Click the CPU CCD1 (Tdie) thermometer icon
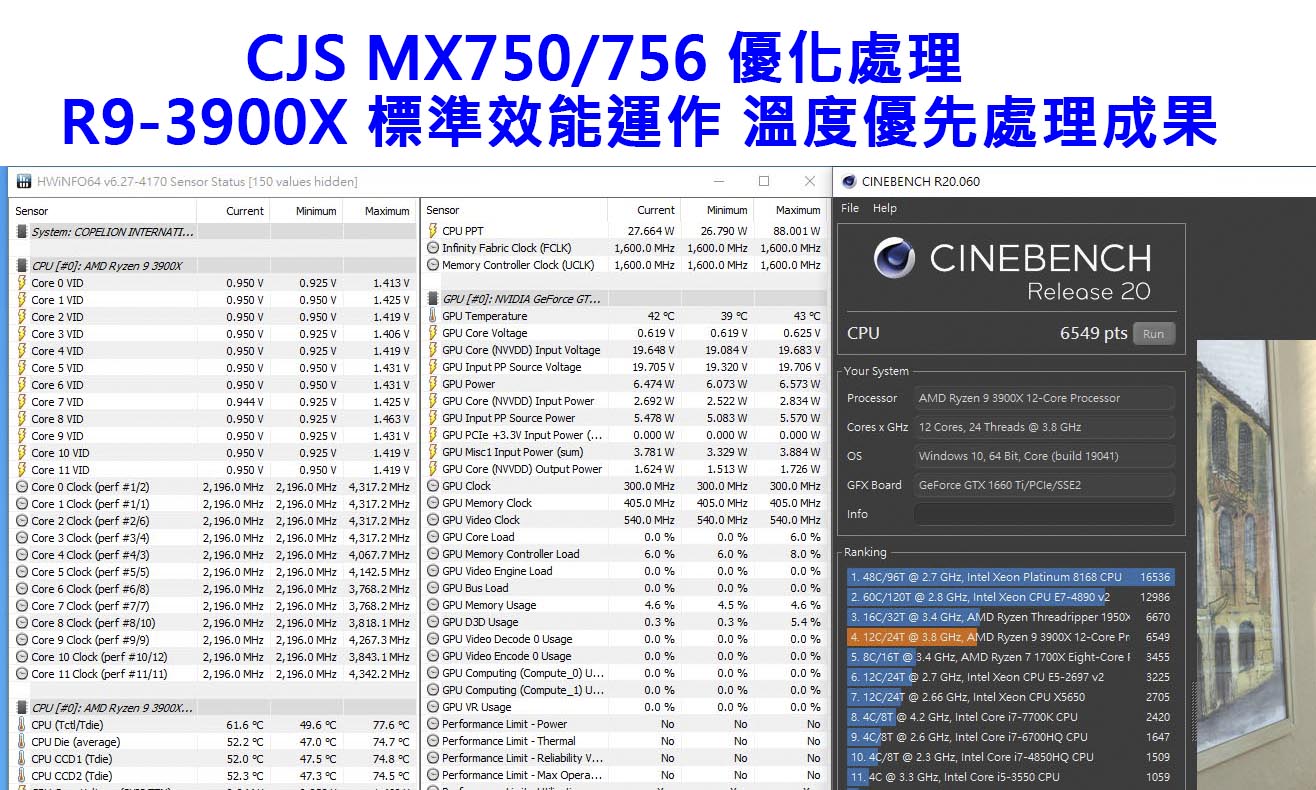The height and width of the screenshot is (790, 1316). 22,759
